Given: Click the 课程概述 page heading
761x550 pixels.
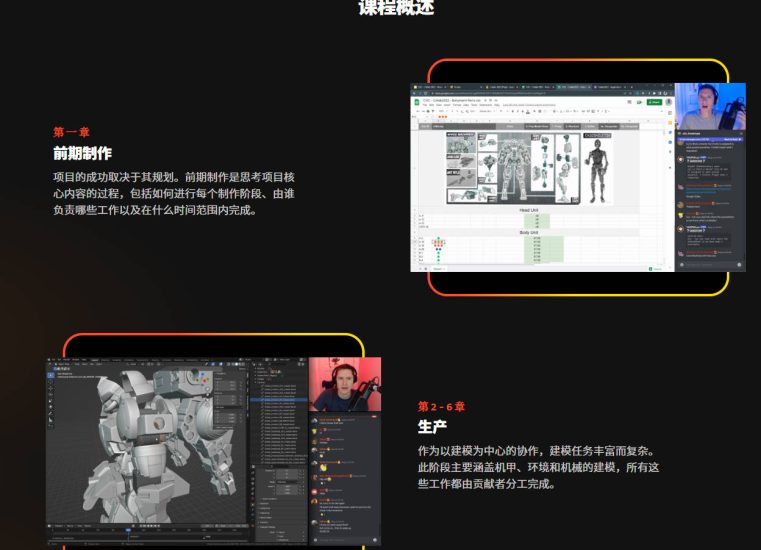Looking at the screenshot, I should (x=396, y=7).
